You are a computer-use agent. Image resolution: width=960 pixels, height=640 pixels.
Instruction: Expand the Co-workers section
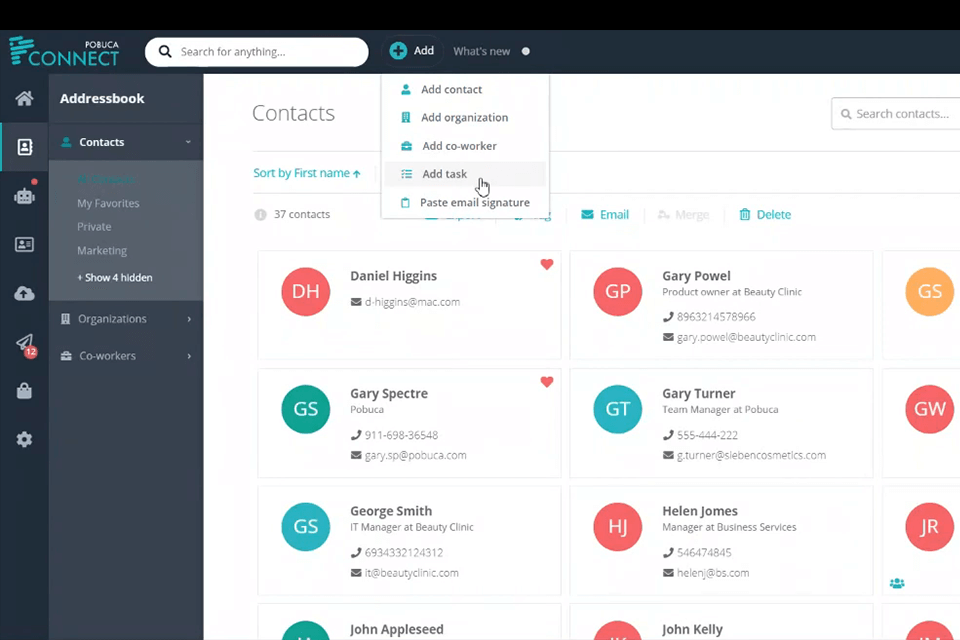click(189, 355)
